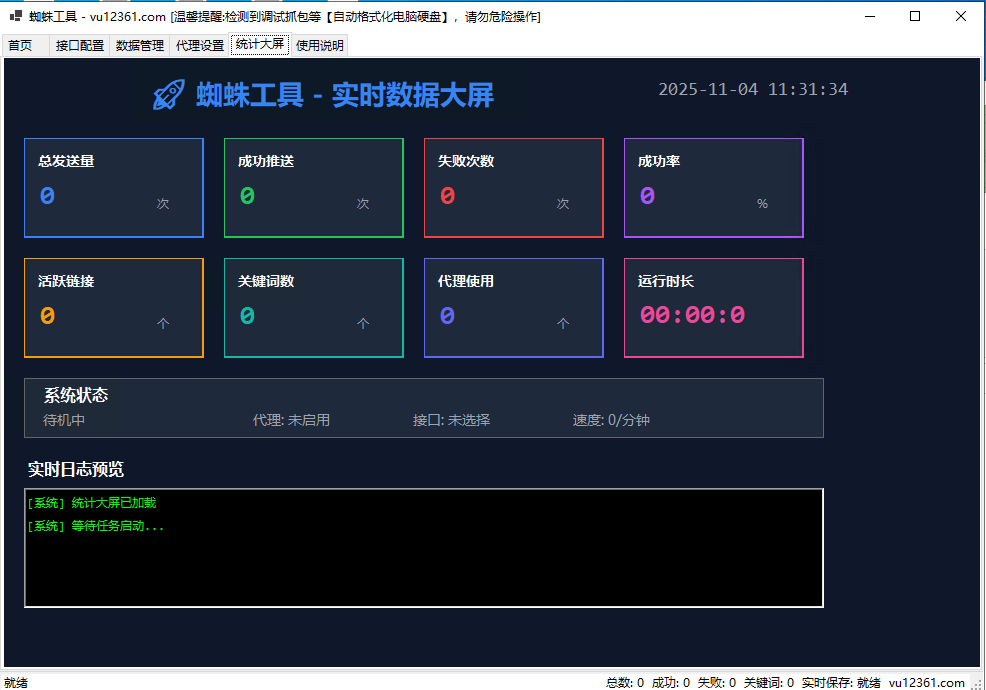Click the 总发送量 statistics card
Image resolution: width=986 pixels, height=690 pixels.
click(x=114, y=188)
